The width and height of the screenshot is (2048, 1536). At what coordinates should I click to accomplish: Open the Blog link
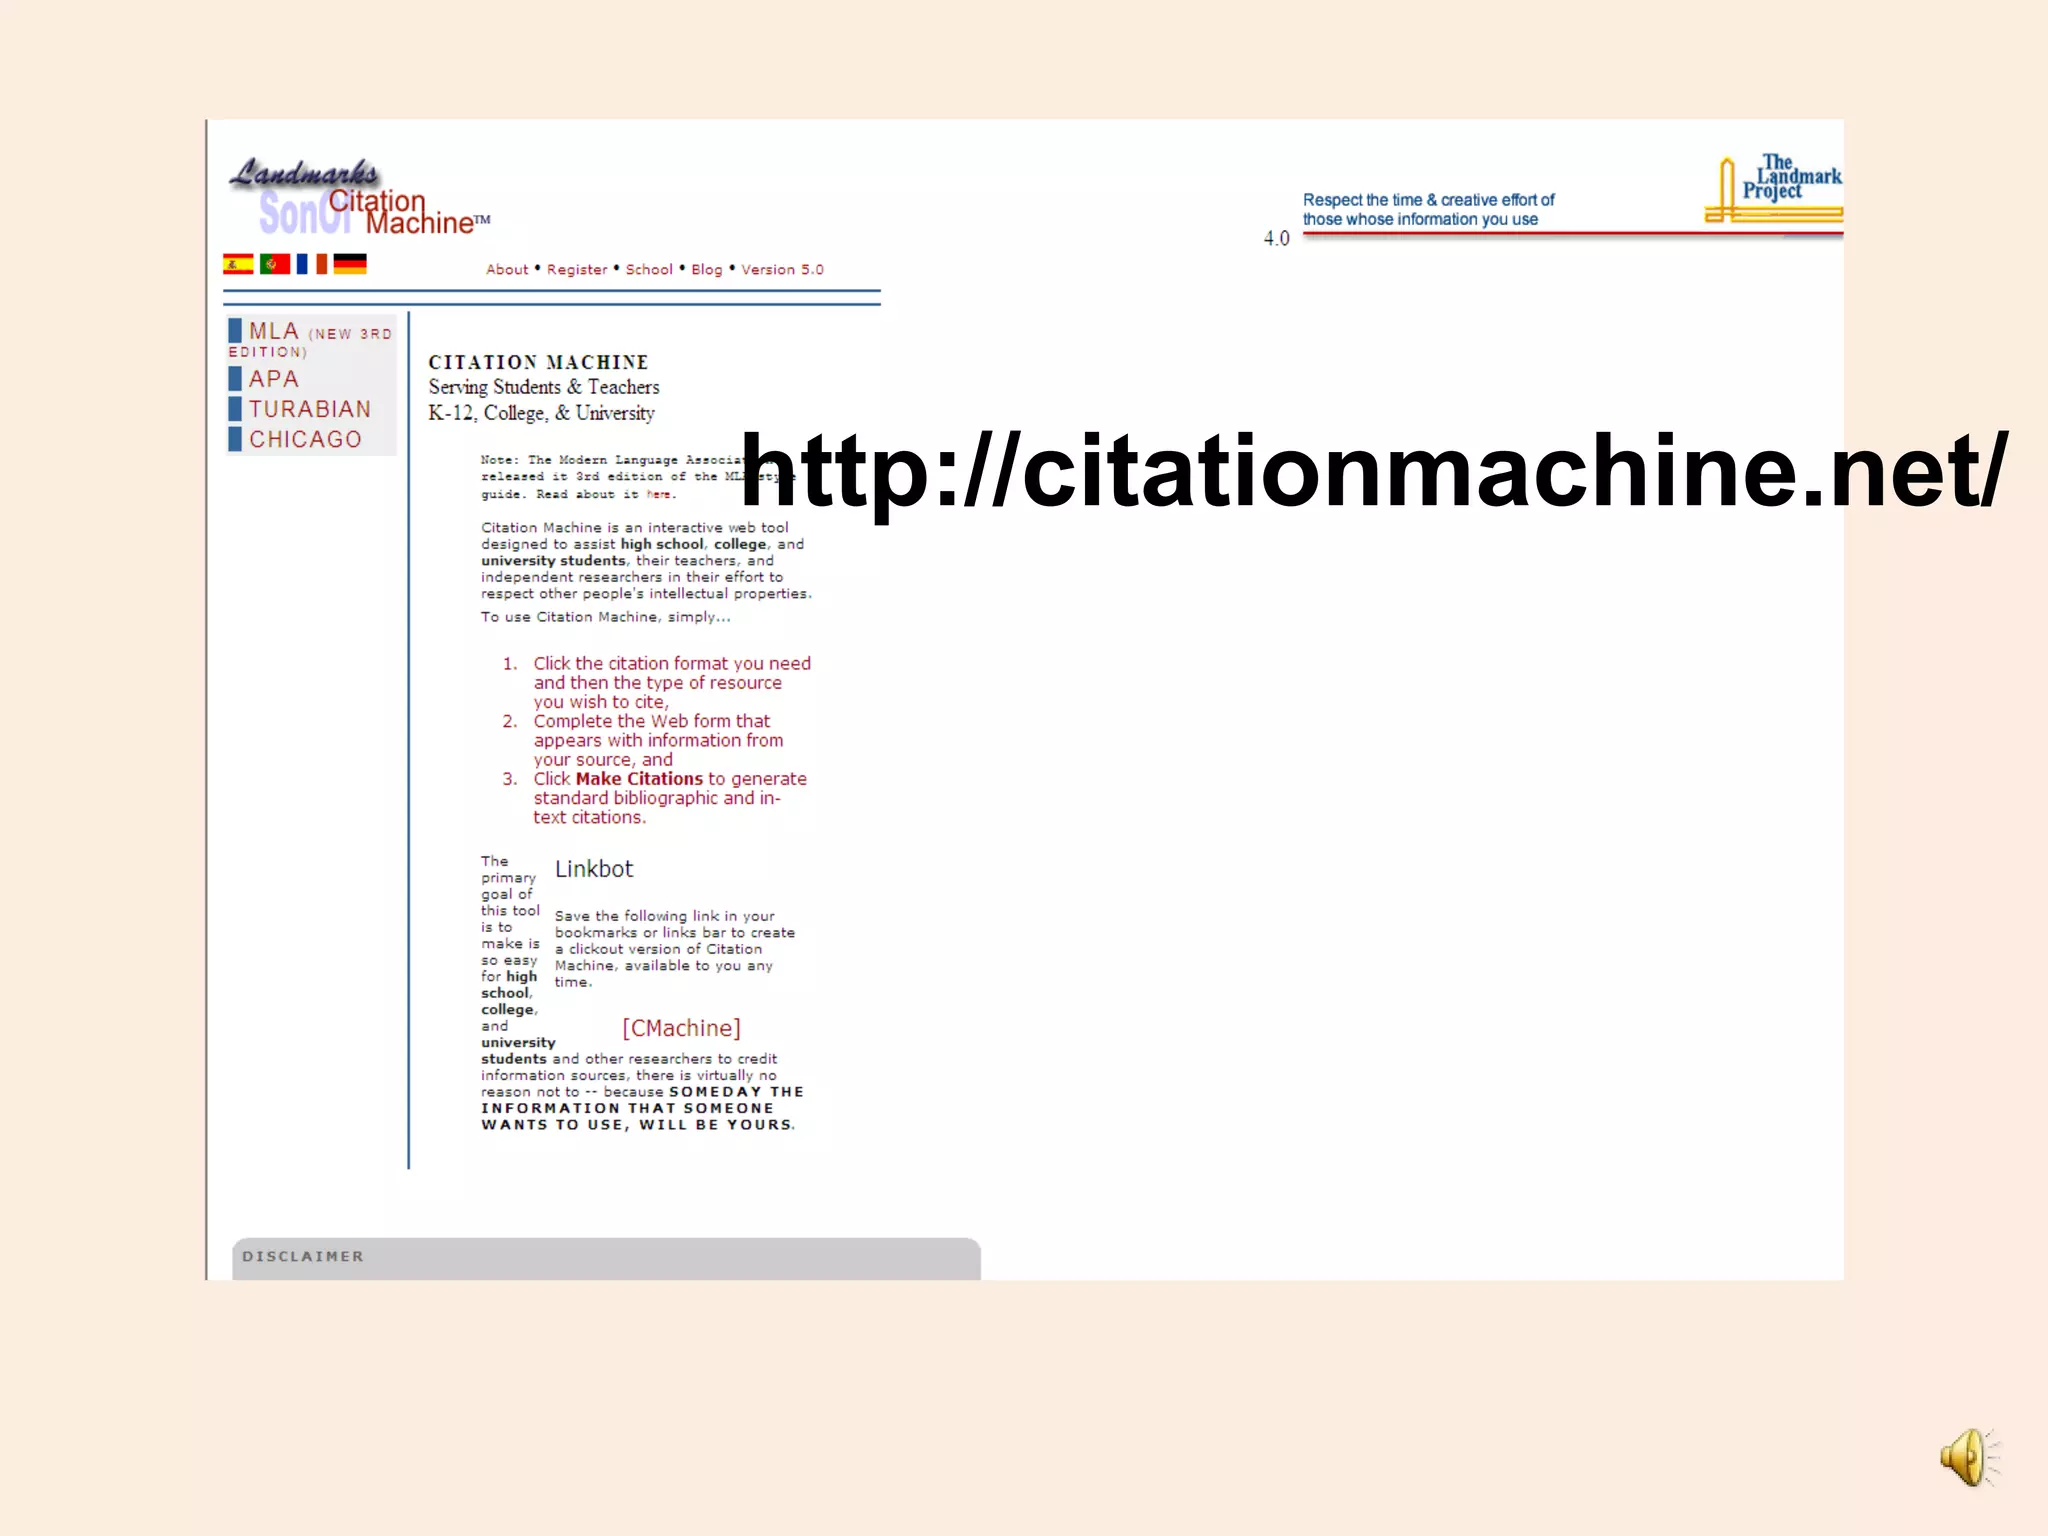[707, 270]
